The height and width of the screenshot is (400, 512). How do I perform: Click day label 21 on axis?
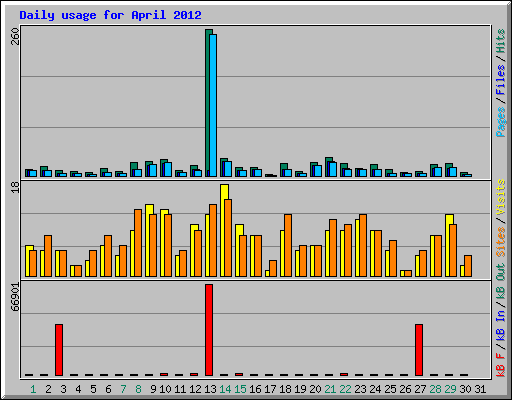330,389
